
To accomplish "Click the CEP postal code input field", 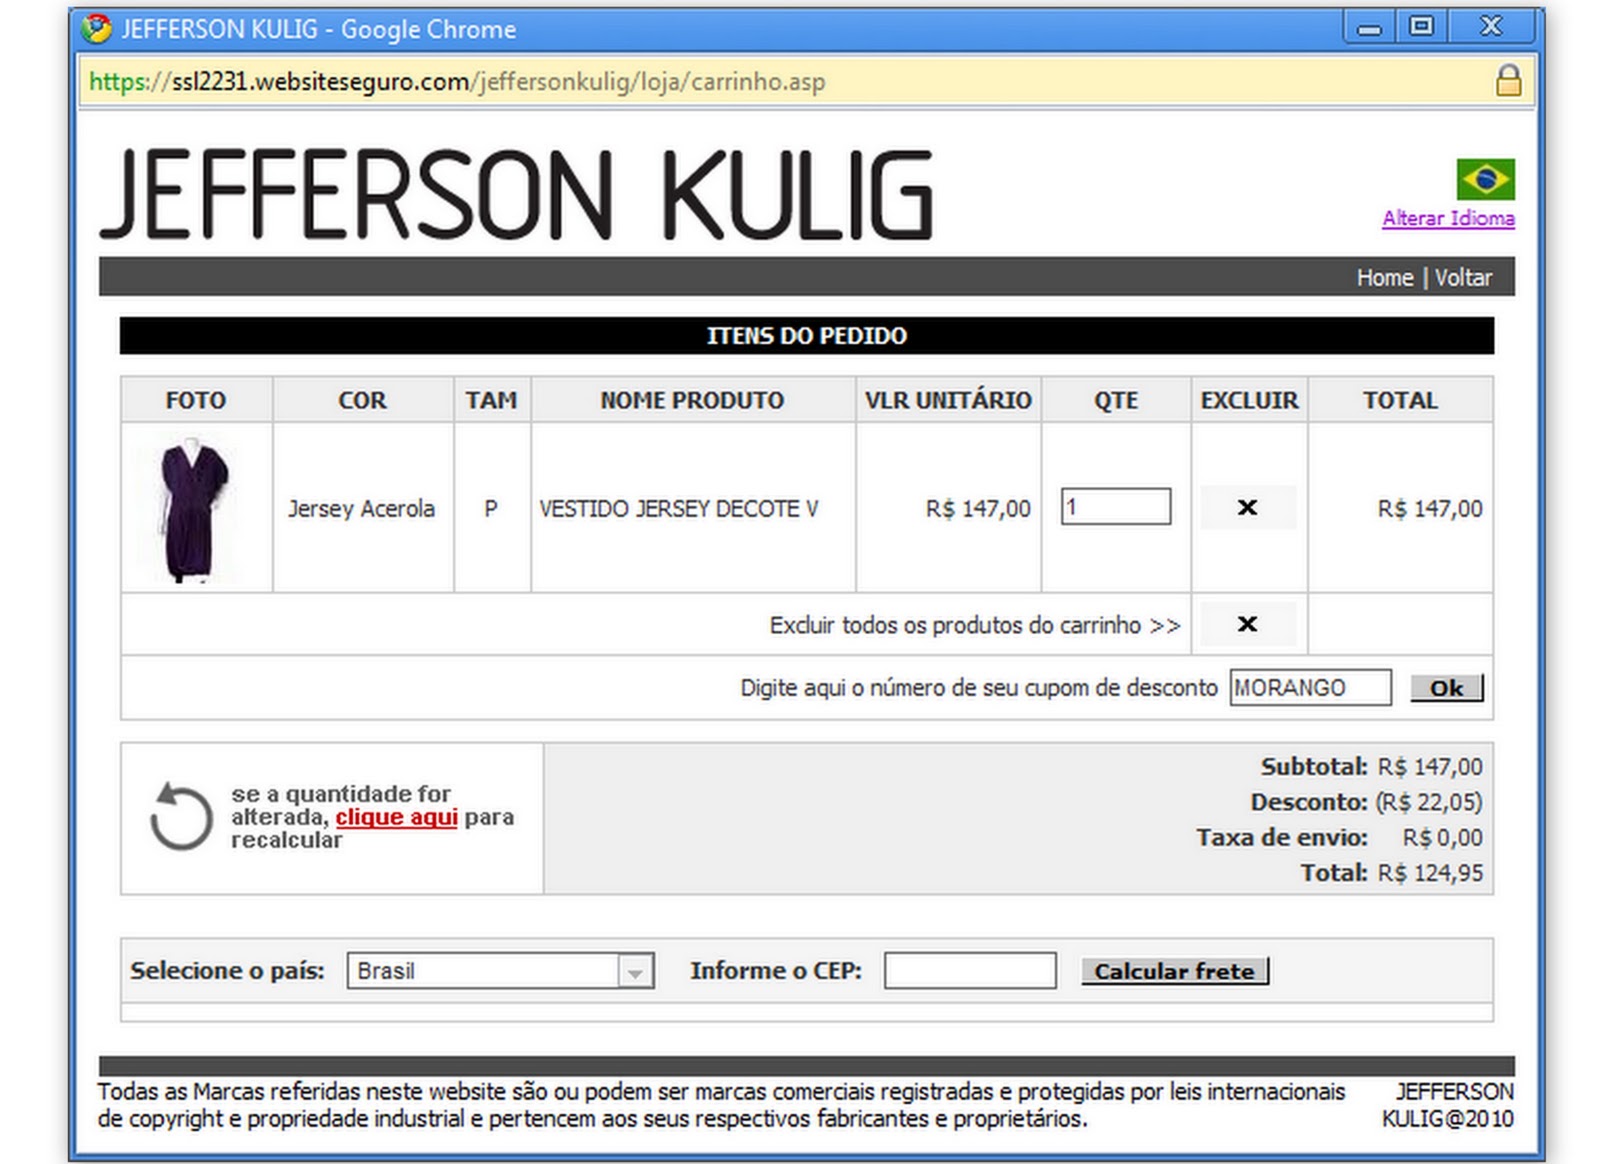I will (970, 971).
